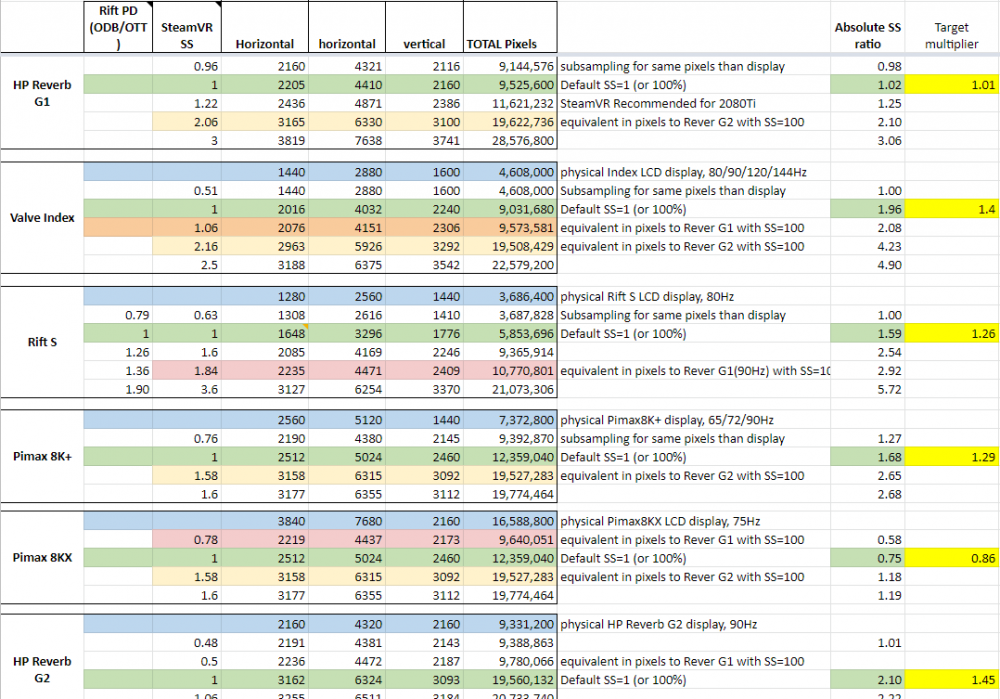1000x699 pixels.
Task: Click the pink SteamVR SS cell '1.84'
Action: pos(187,371)
